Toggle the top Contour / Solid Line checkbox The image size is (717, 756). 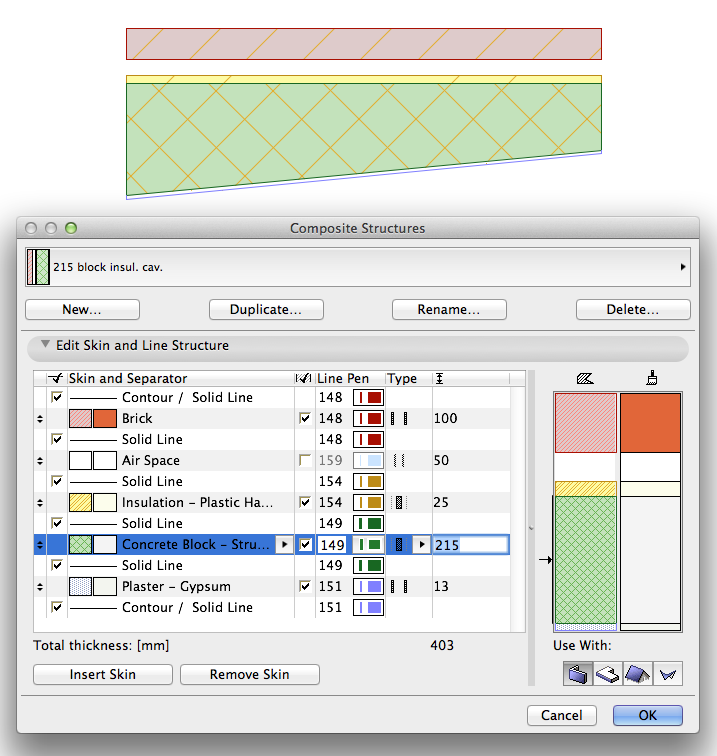point(57,397)
